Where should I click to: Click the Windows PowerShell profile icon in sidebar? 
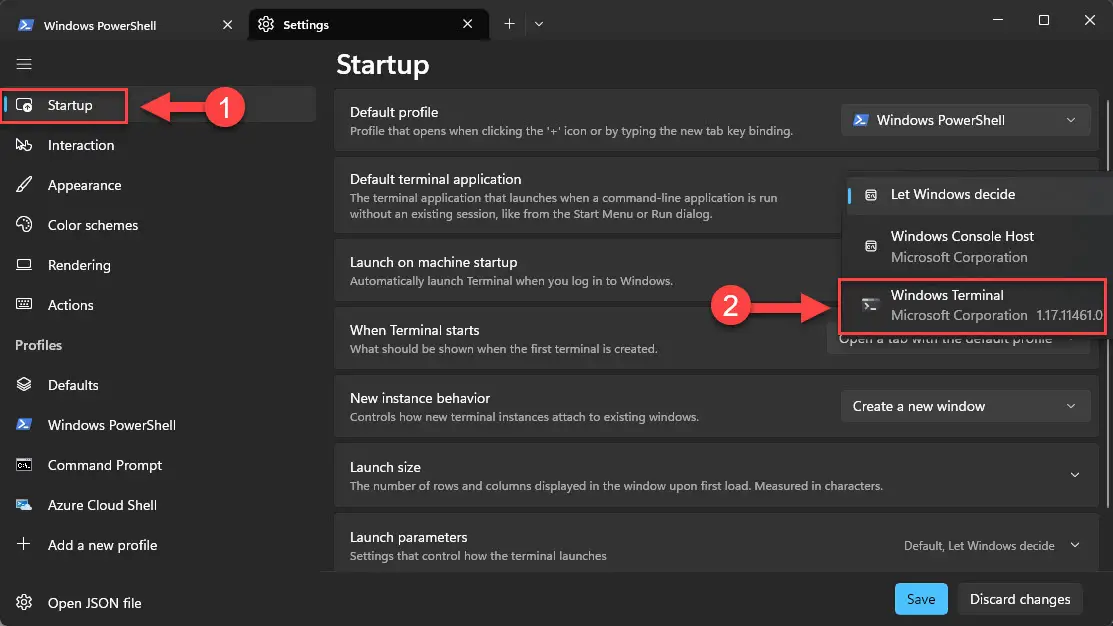tap(24, 424)
